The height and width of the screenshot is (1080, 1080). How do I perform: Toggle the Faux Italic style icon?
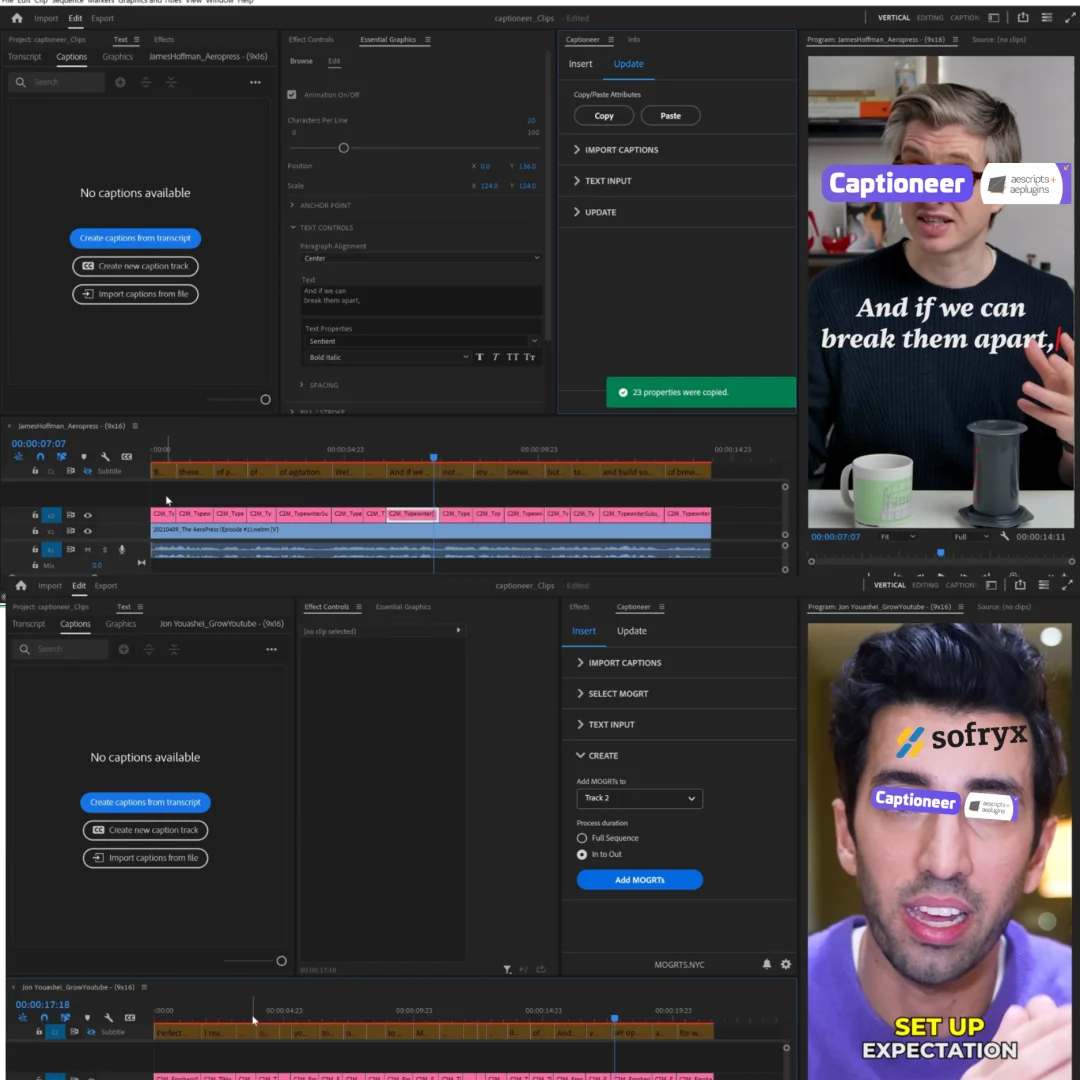496,357
